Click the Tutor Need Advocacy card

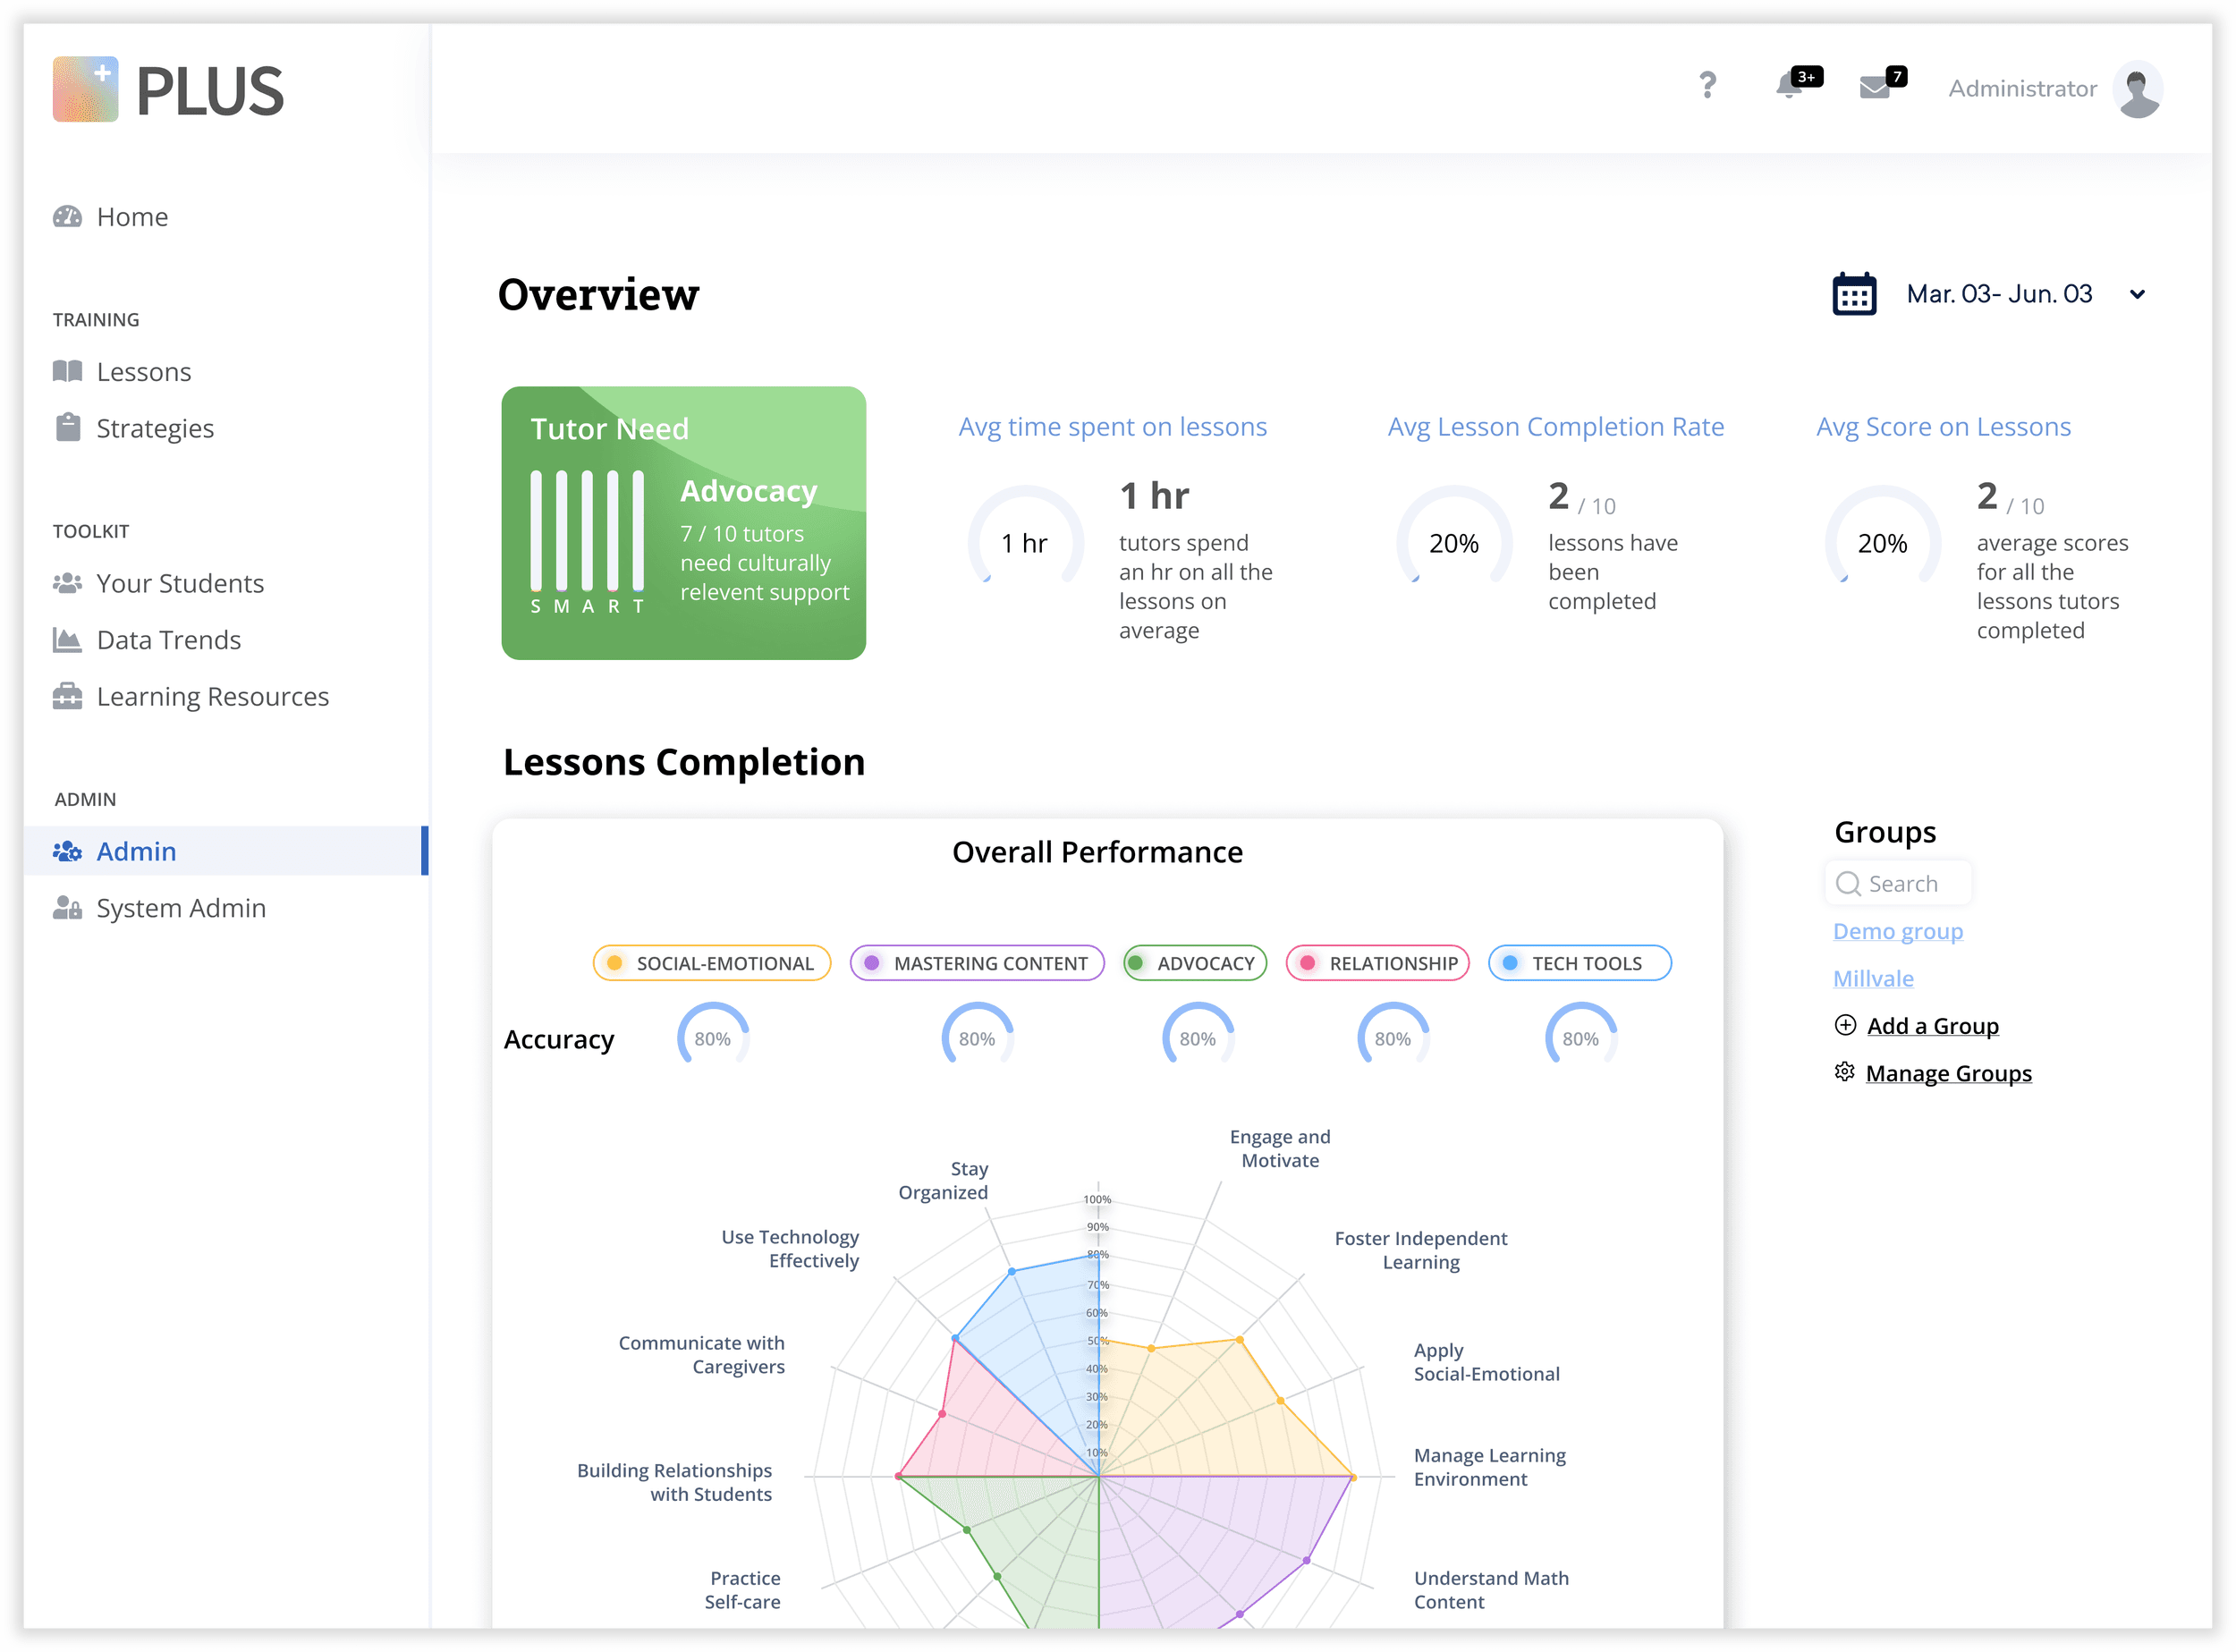[683, 523]
